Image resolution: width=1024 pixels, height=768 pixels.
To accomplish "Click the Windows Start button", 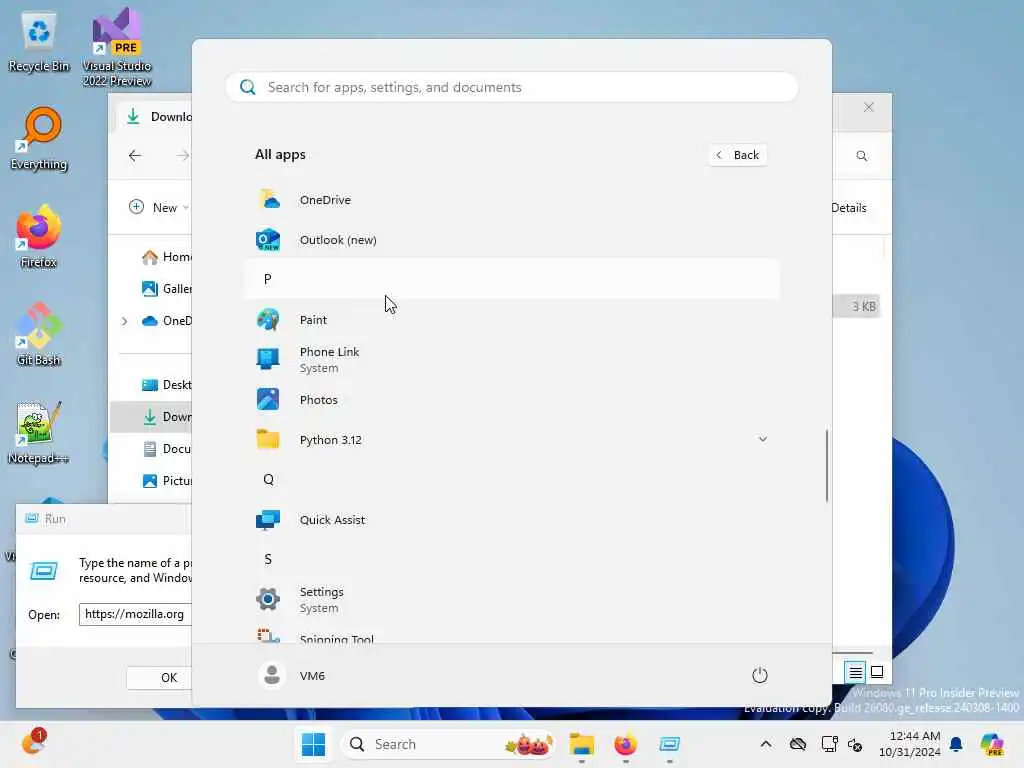I will [313, 744].
